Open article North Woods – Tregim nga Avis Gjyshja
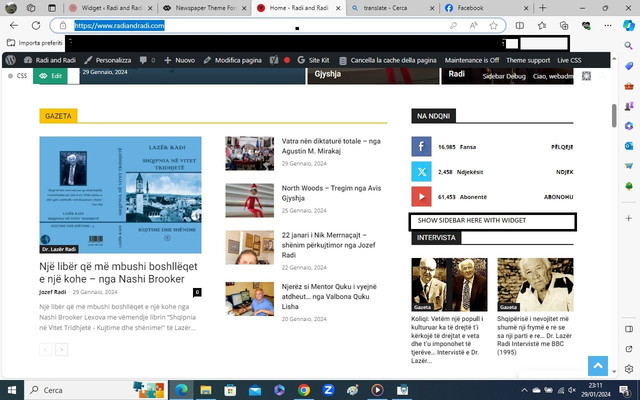Viewport: 640px width, 400px height. click(x=331, y=193)
